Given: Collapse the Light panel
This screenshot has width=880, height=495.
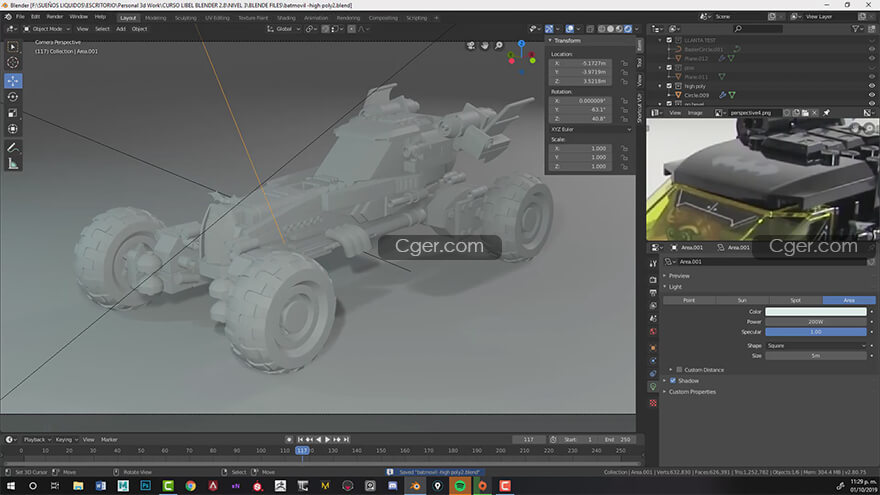Looking at the screenshot, I should click(x=675, y=287).
